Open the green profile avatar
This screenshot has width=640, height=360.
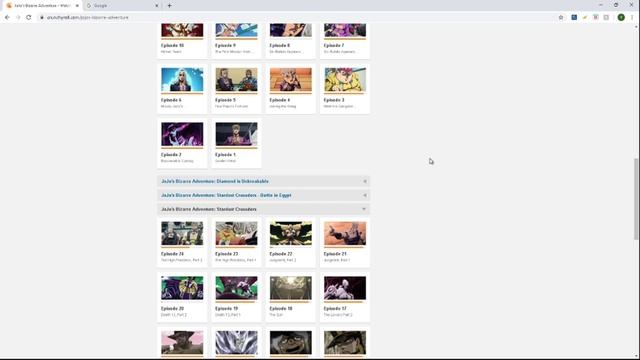click(621, 18)
